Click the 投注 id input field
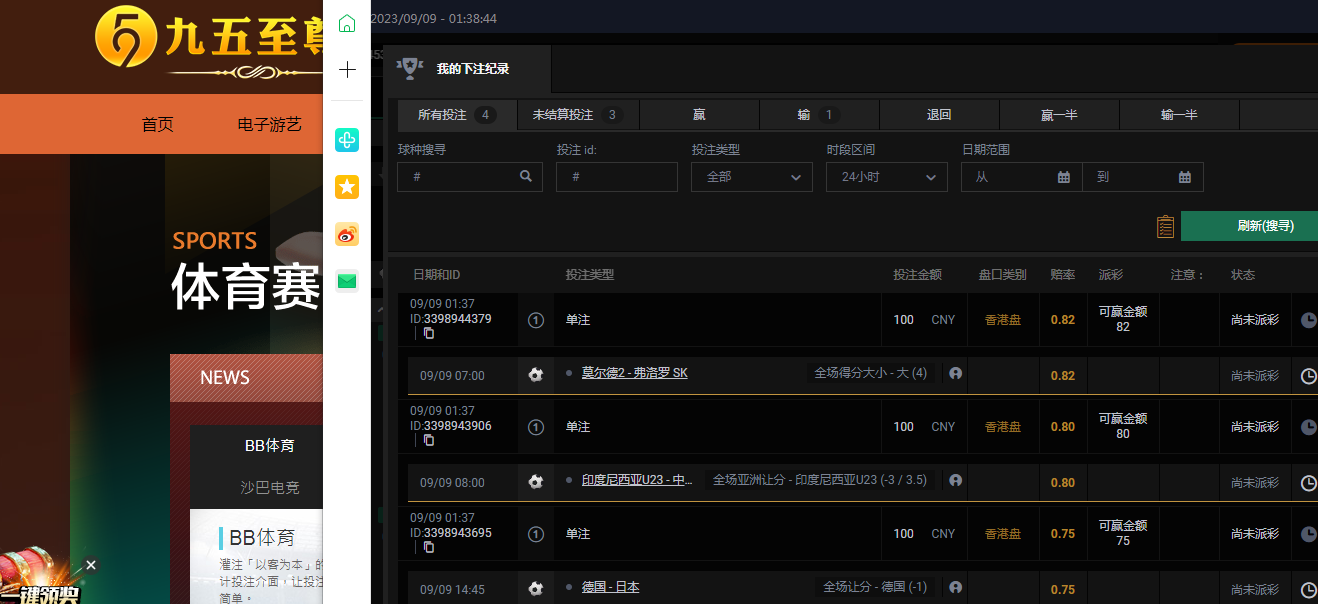This screenshot has width=1318, height=604. click(617, 177)
